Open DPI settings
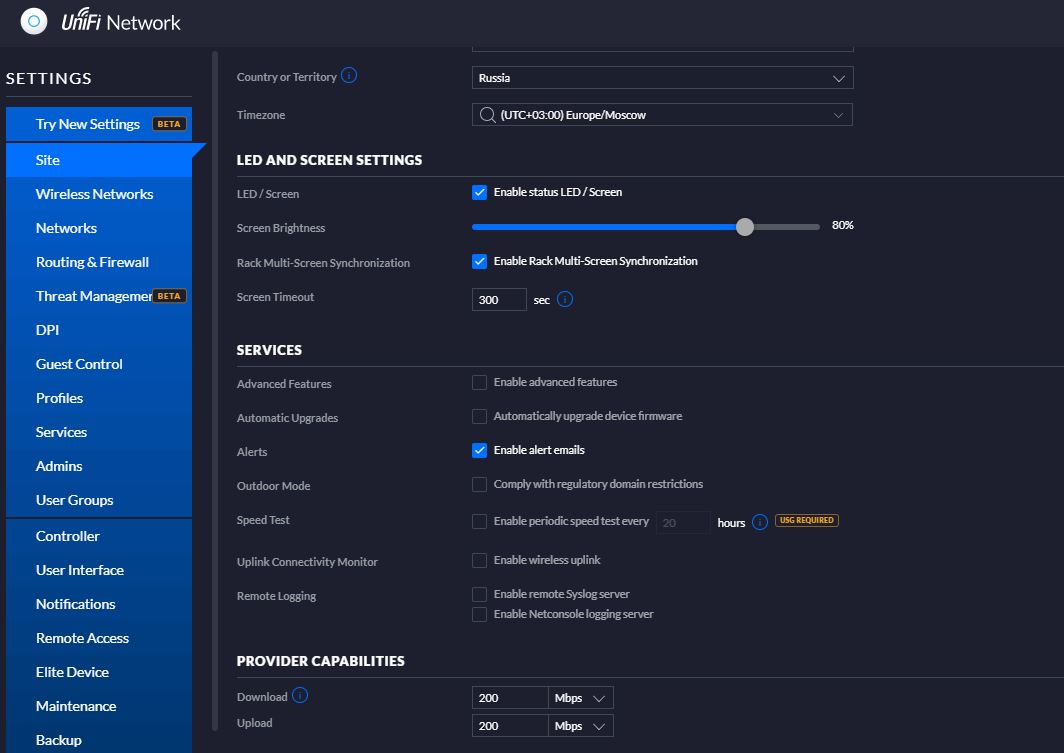The height and width of the screenshot is (753, 1064). 99,330
